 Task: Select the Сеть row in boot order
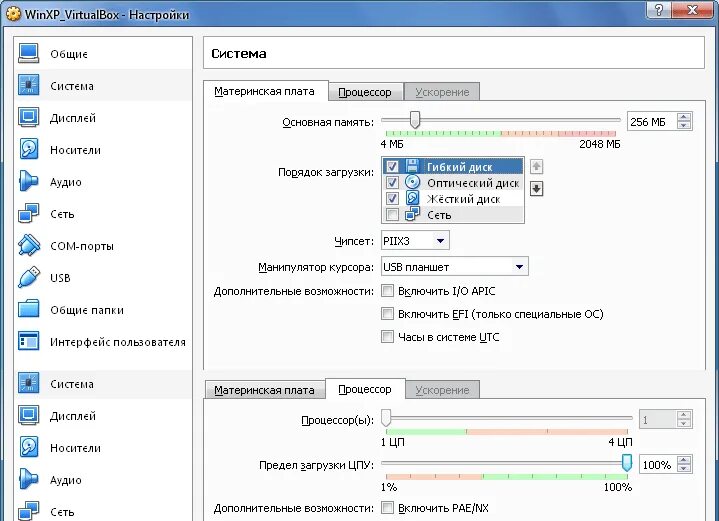(x=453, y=214)
